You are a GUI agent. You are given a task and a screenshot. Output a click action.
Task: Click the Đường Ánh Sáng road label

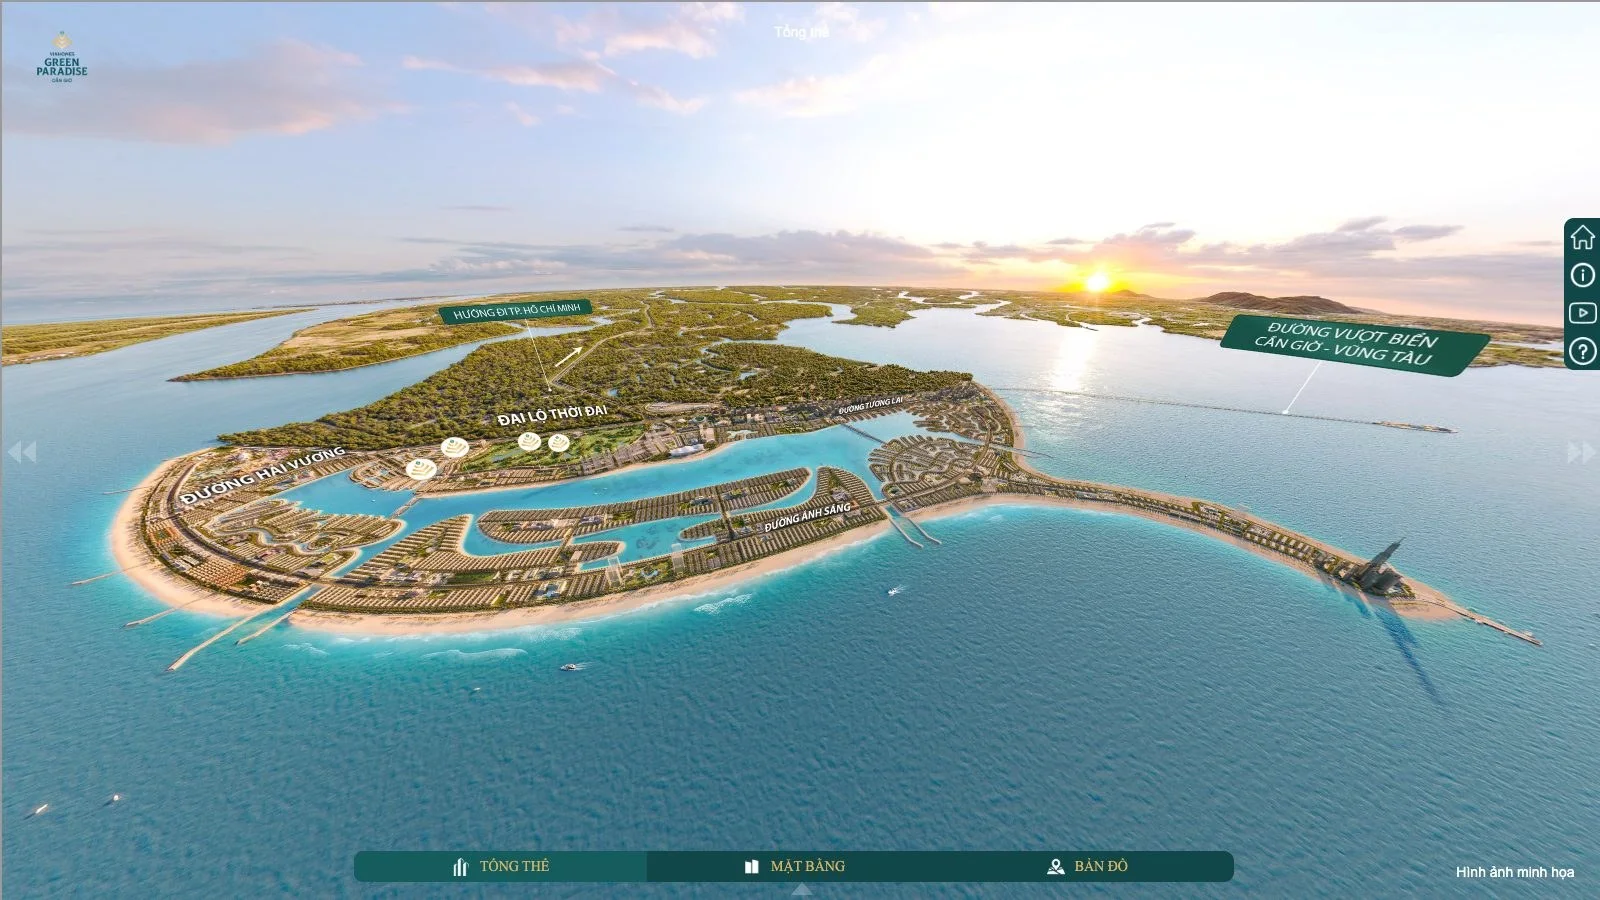(807, 517)
